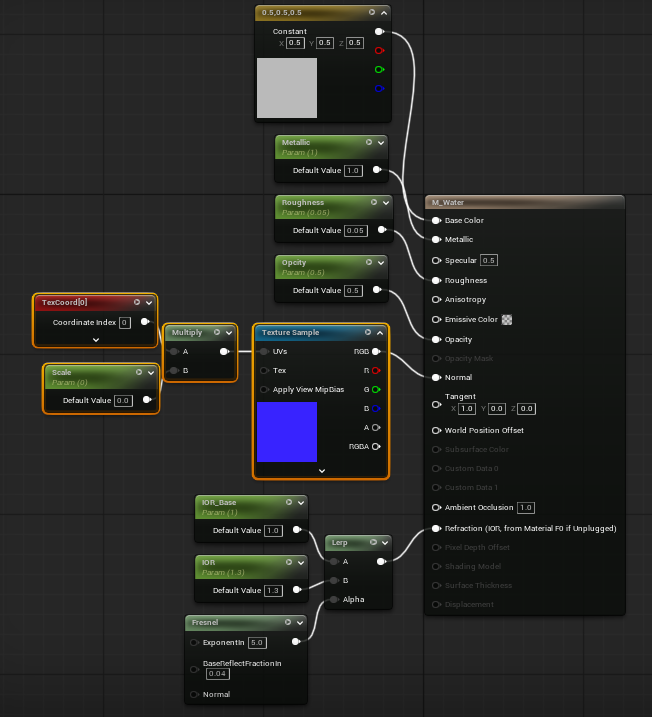Click the Fresnel node preview icon
Image resolution: width=652 pixels, height=717 pixels.
point(288,622)
